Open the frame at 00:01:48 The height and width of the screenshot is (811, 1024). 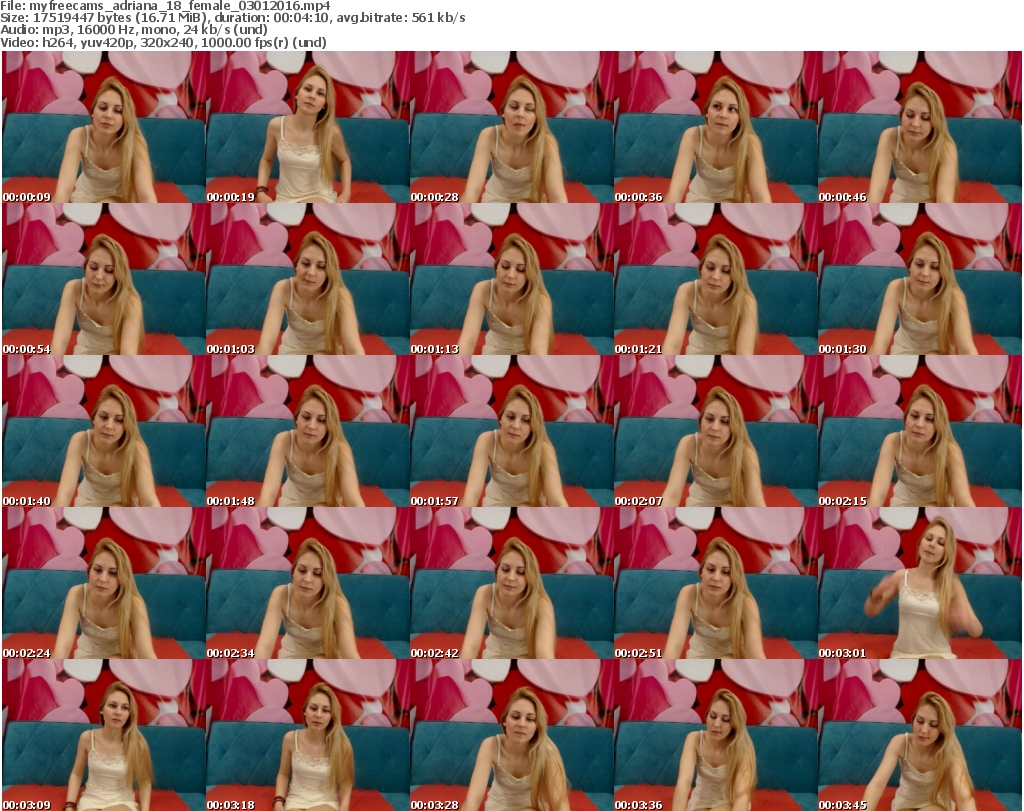308,431
